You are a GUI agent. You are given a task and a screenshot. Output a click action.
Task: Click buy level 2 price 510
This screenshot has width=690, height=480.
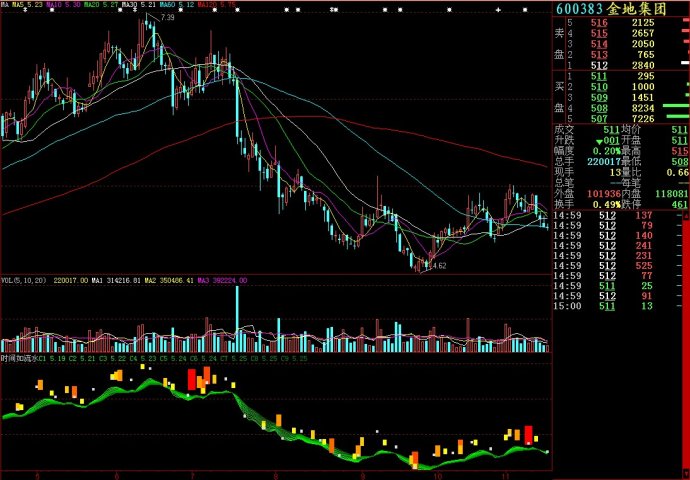point(599,87)
